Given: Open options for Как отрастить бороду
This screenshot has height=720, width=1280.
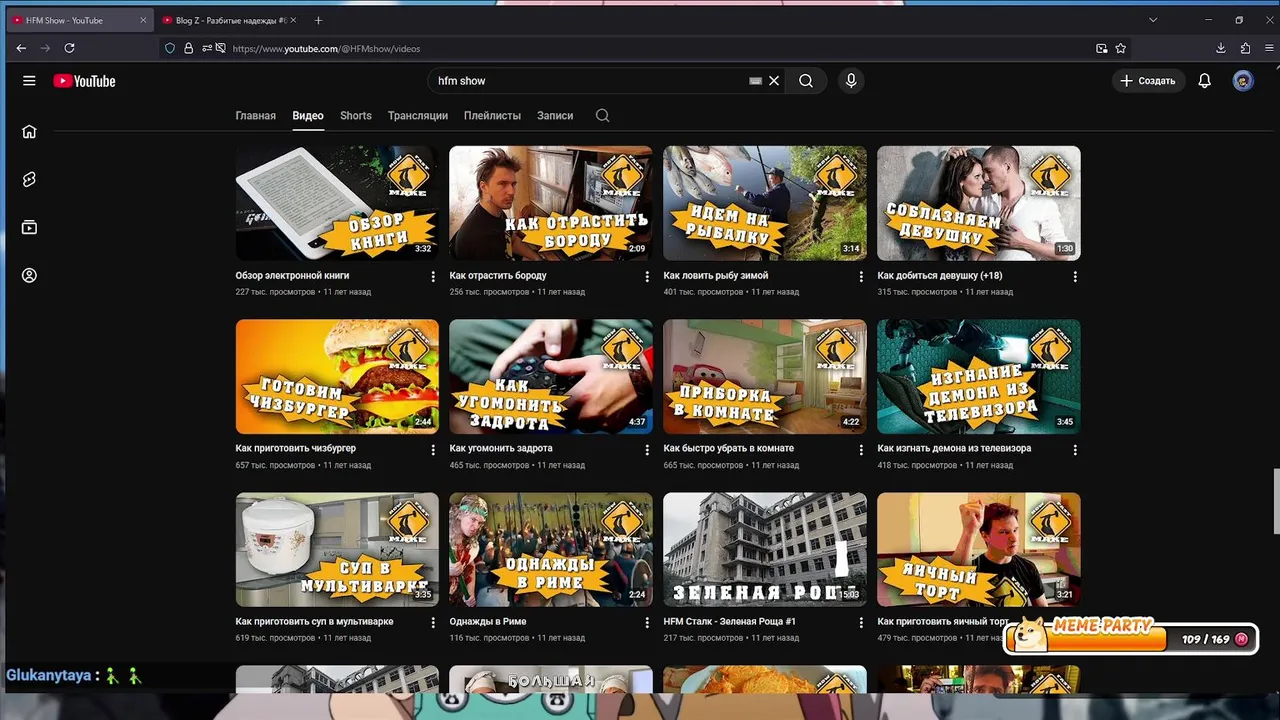Looking at the screenshot, I should [x=647, y=276].
